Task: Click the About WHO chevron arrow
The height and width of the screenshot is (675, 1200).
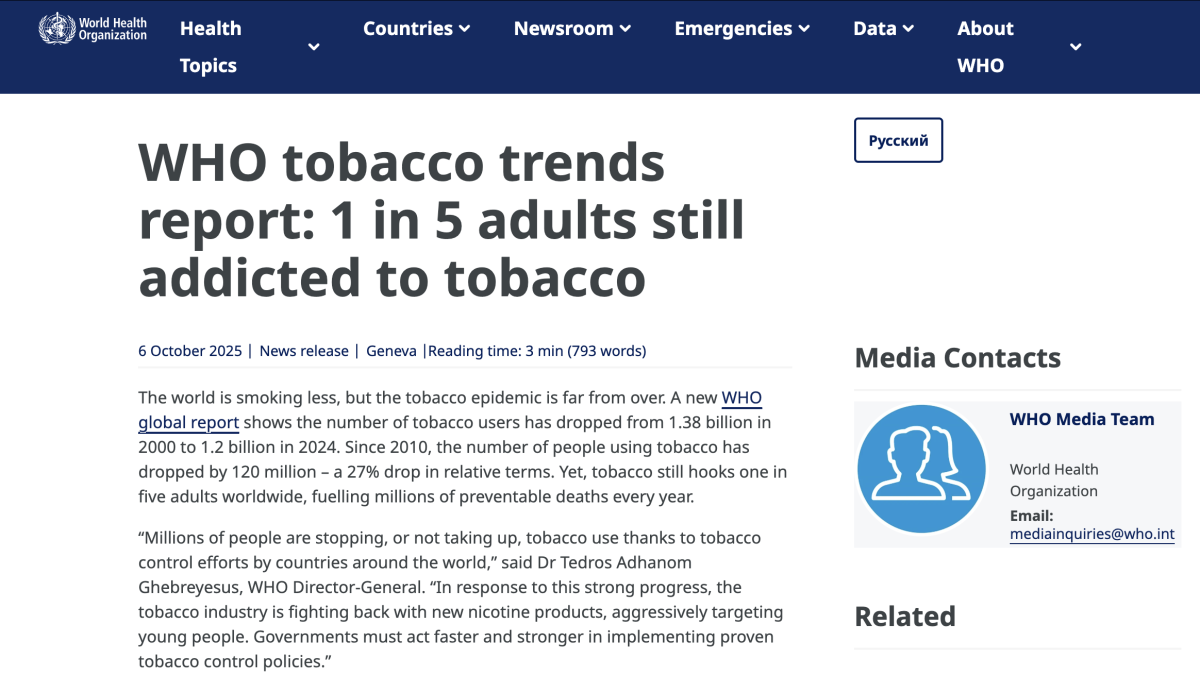Action: tap(1075, 47)
